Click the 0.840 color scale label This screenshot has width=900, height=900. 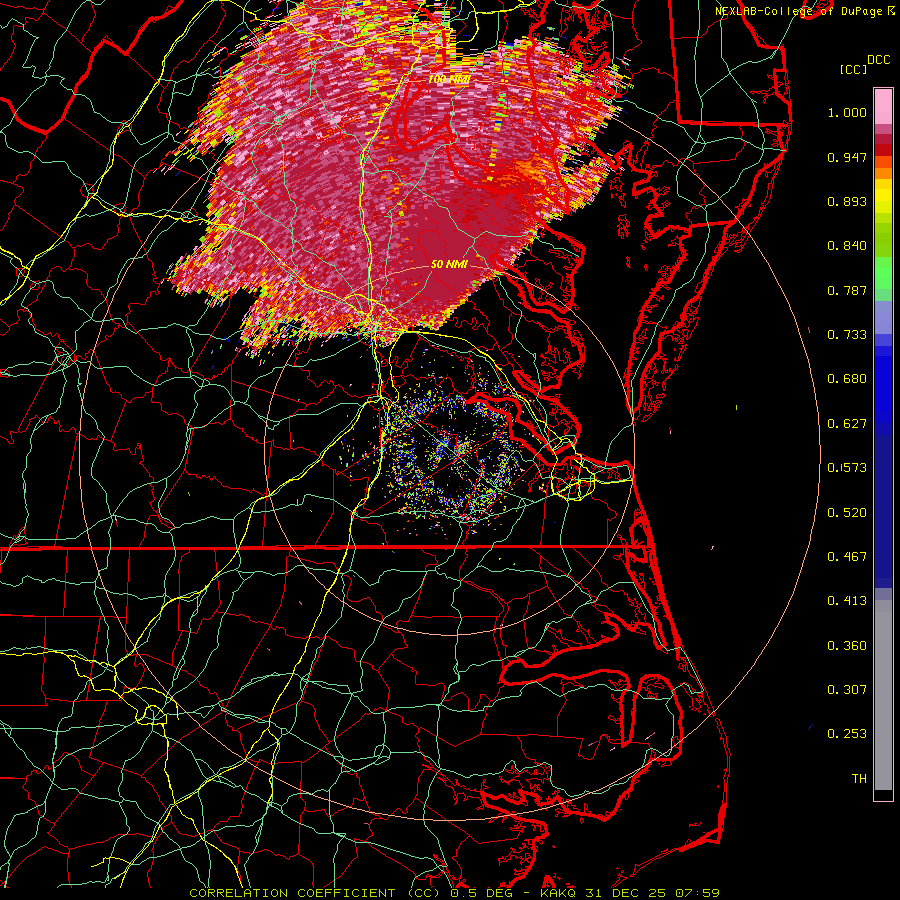[847, 246]
